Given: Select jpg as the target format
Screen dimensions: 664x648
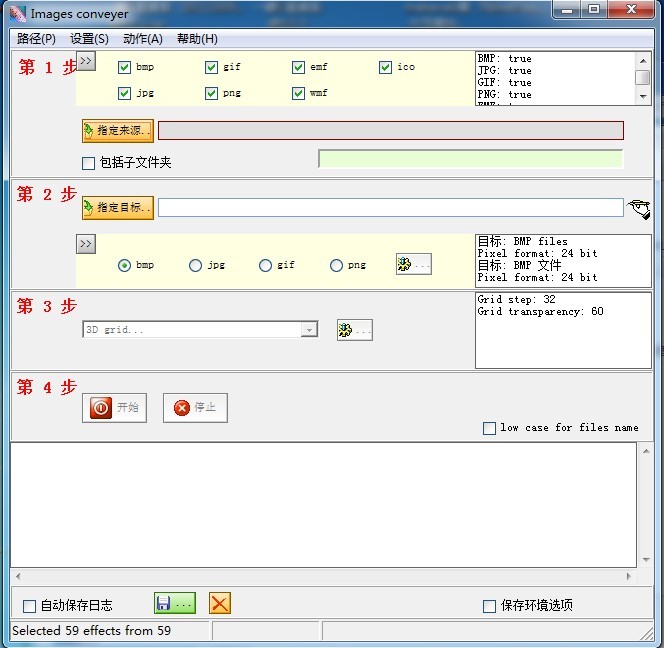Looking at the screenshot, I should 195,265.
